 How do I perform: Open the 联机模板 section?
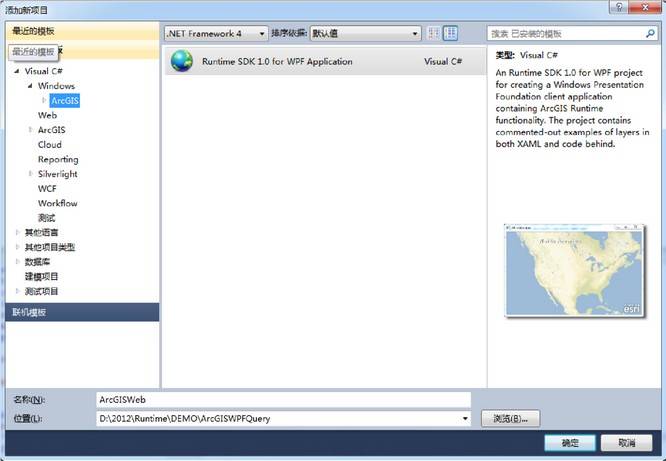[x=82, y=312]
